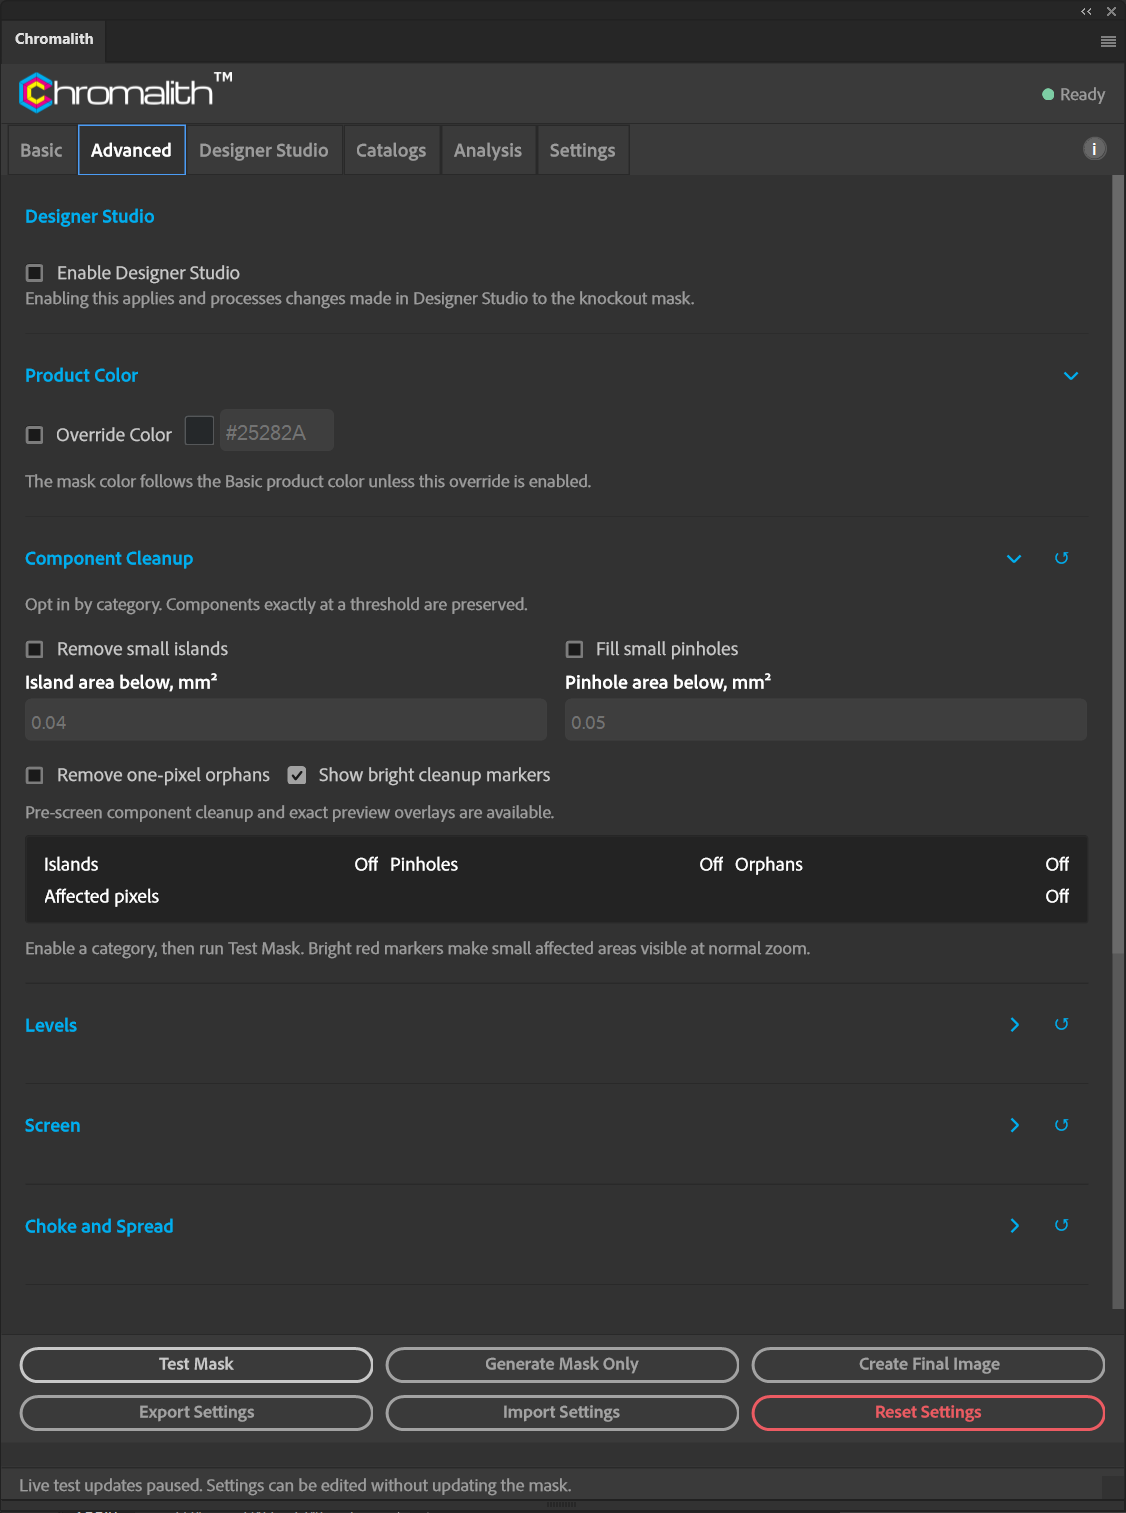
Task: Click the Screen section heading
Action: click(x=52, y=1125)
